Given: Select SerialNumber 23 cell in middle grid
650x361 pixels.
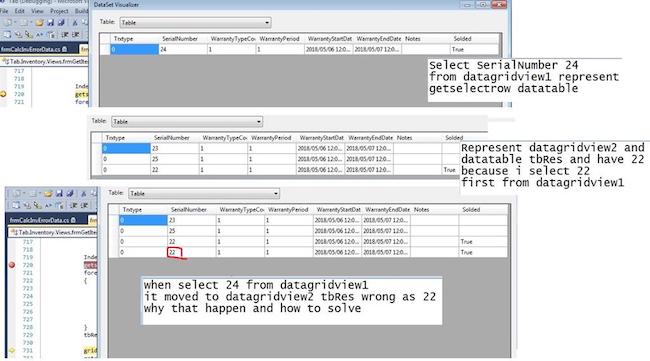Looking at the screenshot, I should [x=175, y=148].
